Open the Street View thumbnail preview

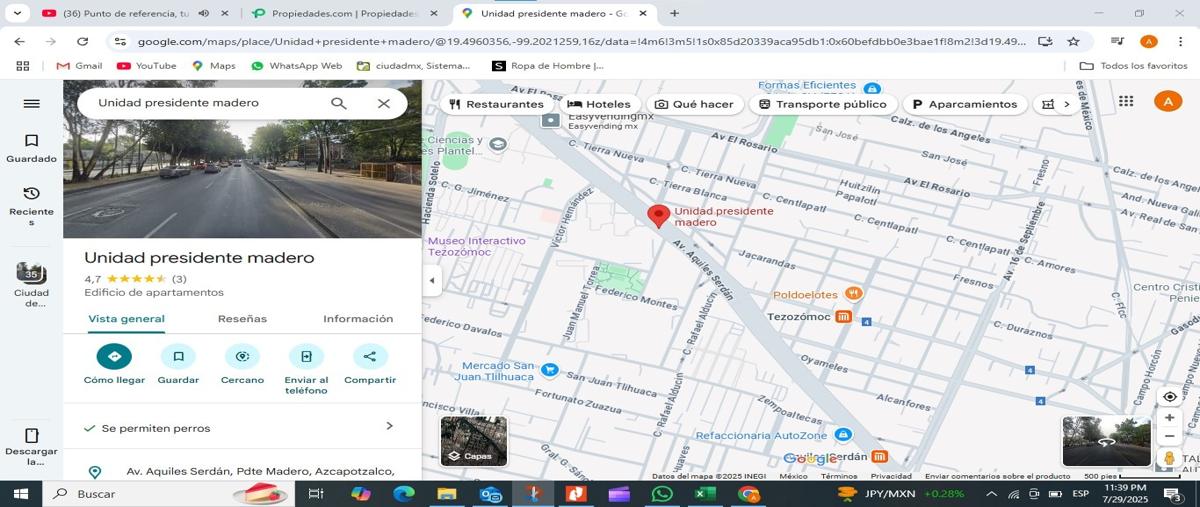(1106, 441)
